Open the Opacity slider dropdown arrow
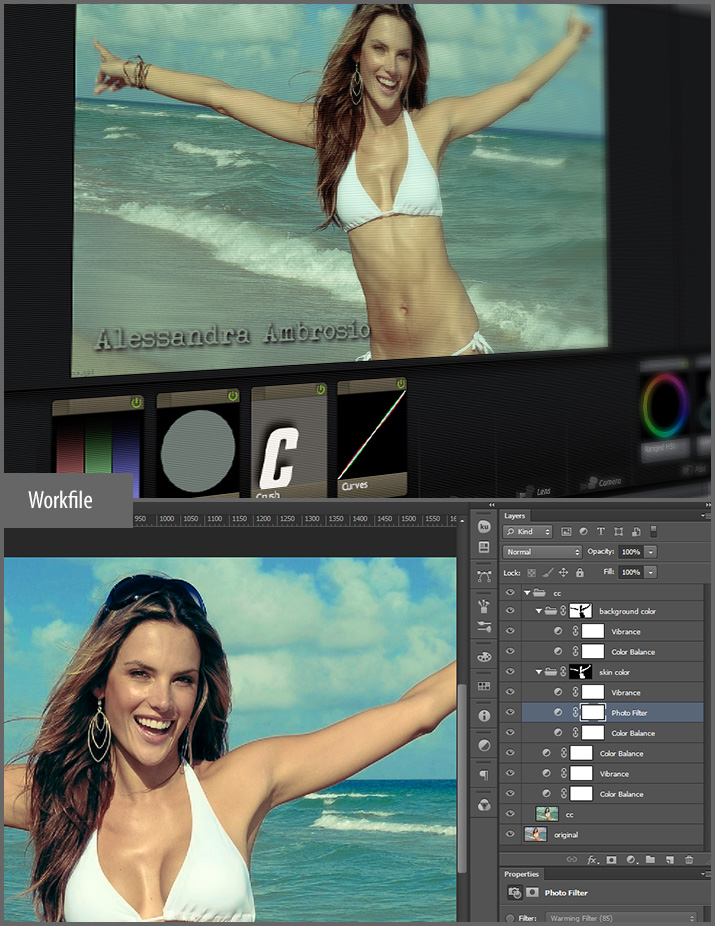The height and width of the screenshot is (926, 715). pyautogui.click(x=651, y=552)
